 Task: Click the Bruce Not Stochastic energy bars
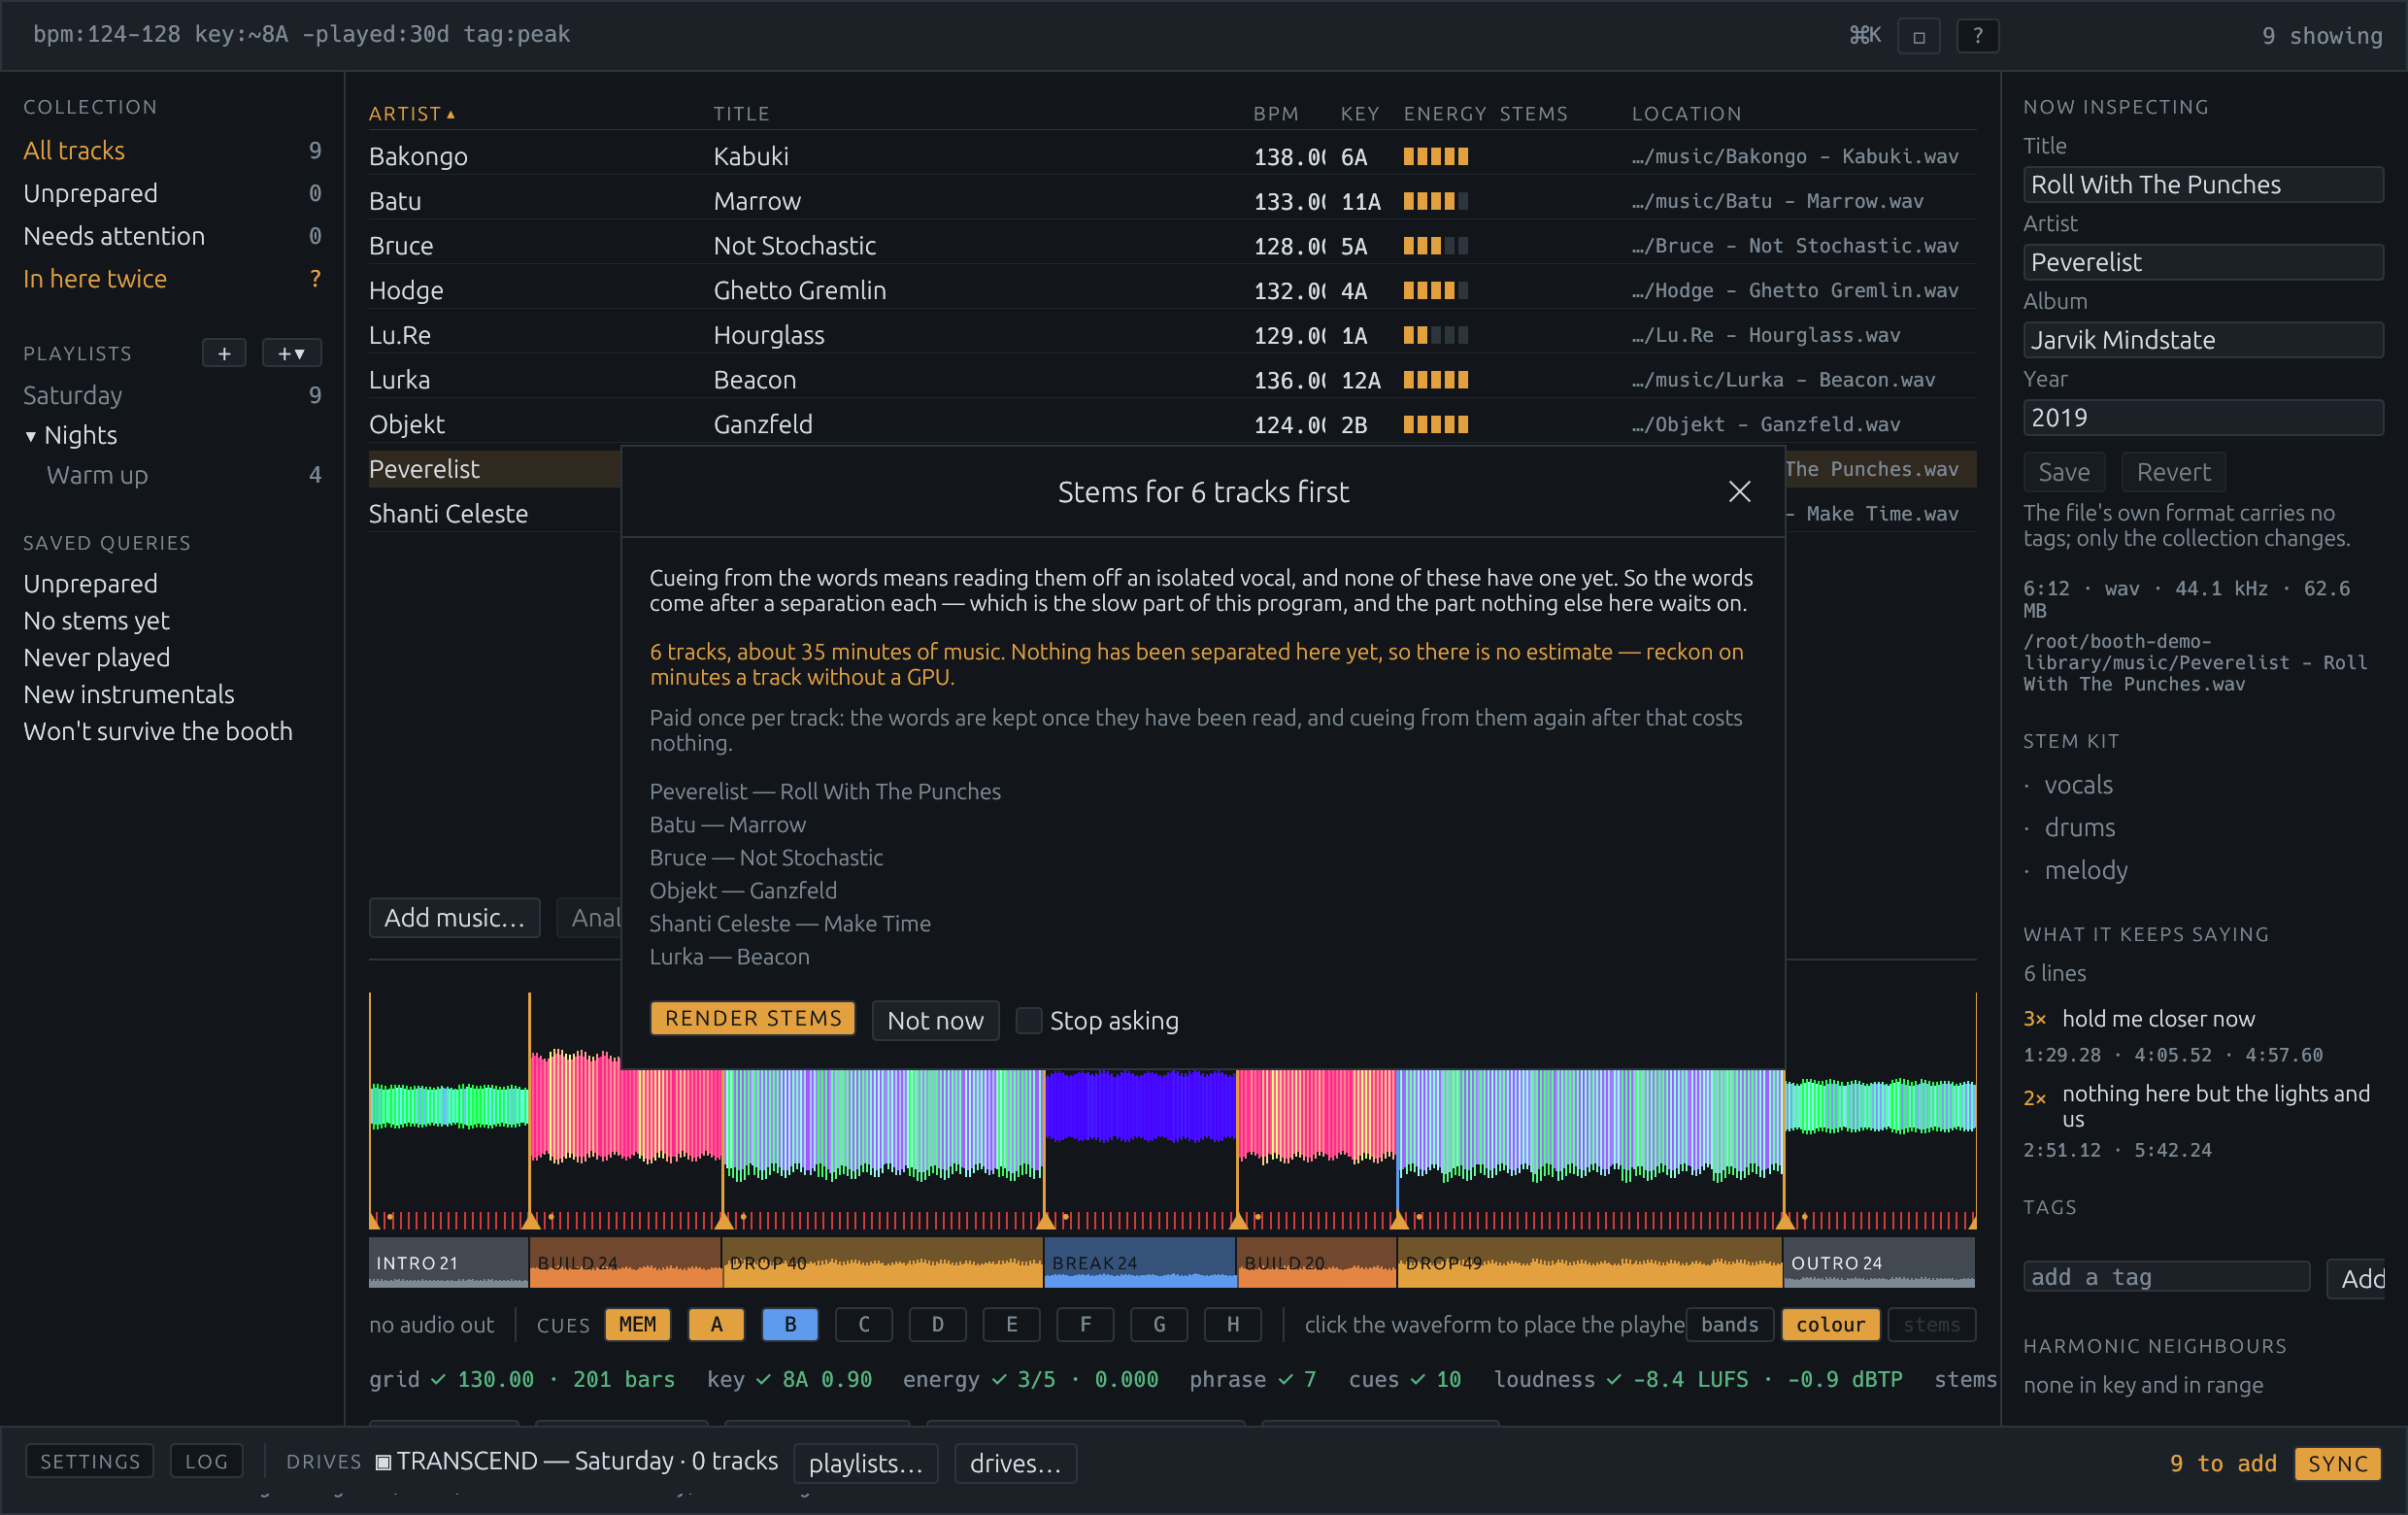pyautogui.click(x=1436, y=246)
